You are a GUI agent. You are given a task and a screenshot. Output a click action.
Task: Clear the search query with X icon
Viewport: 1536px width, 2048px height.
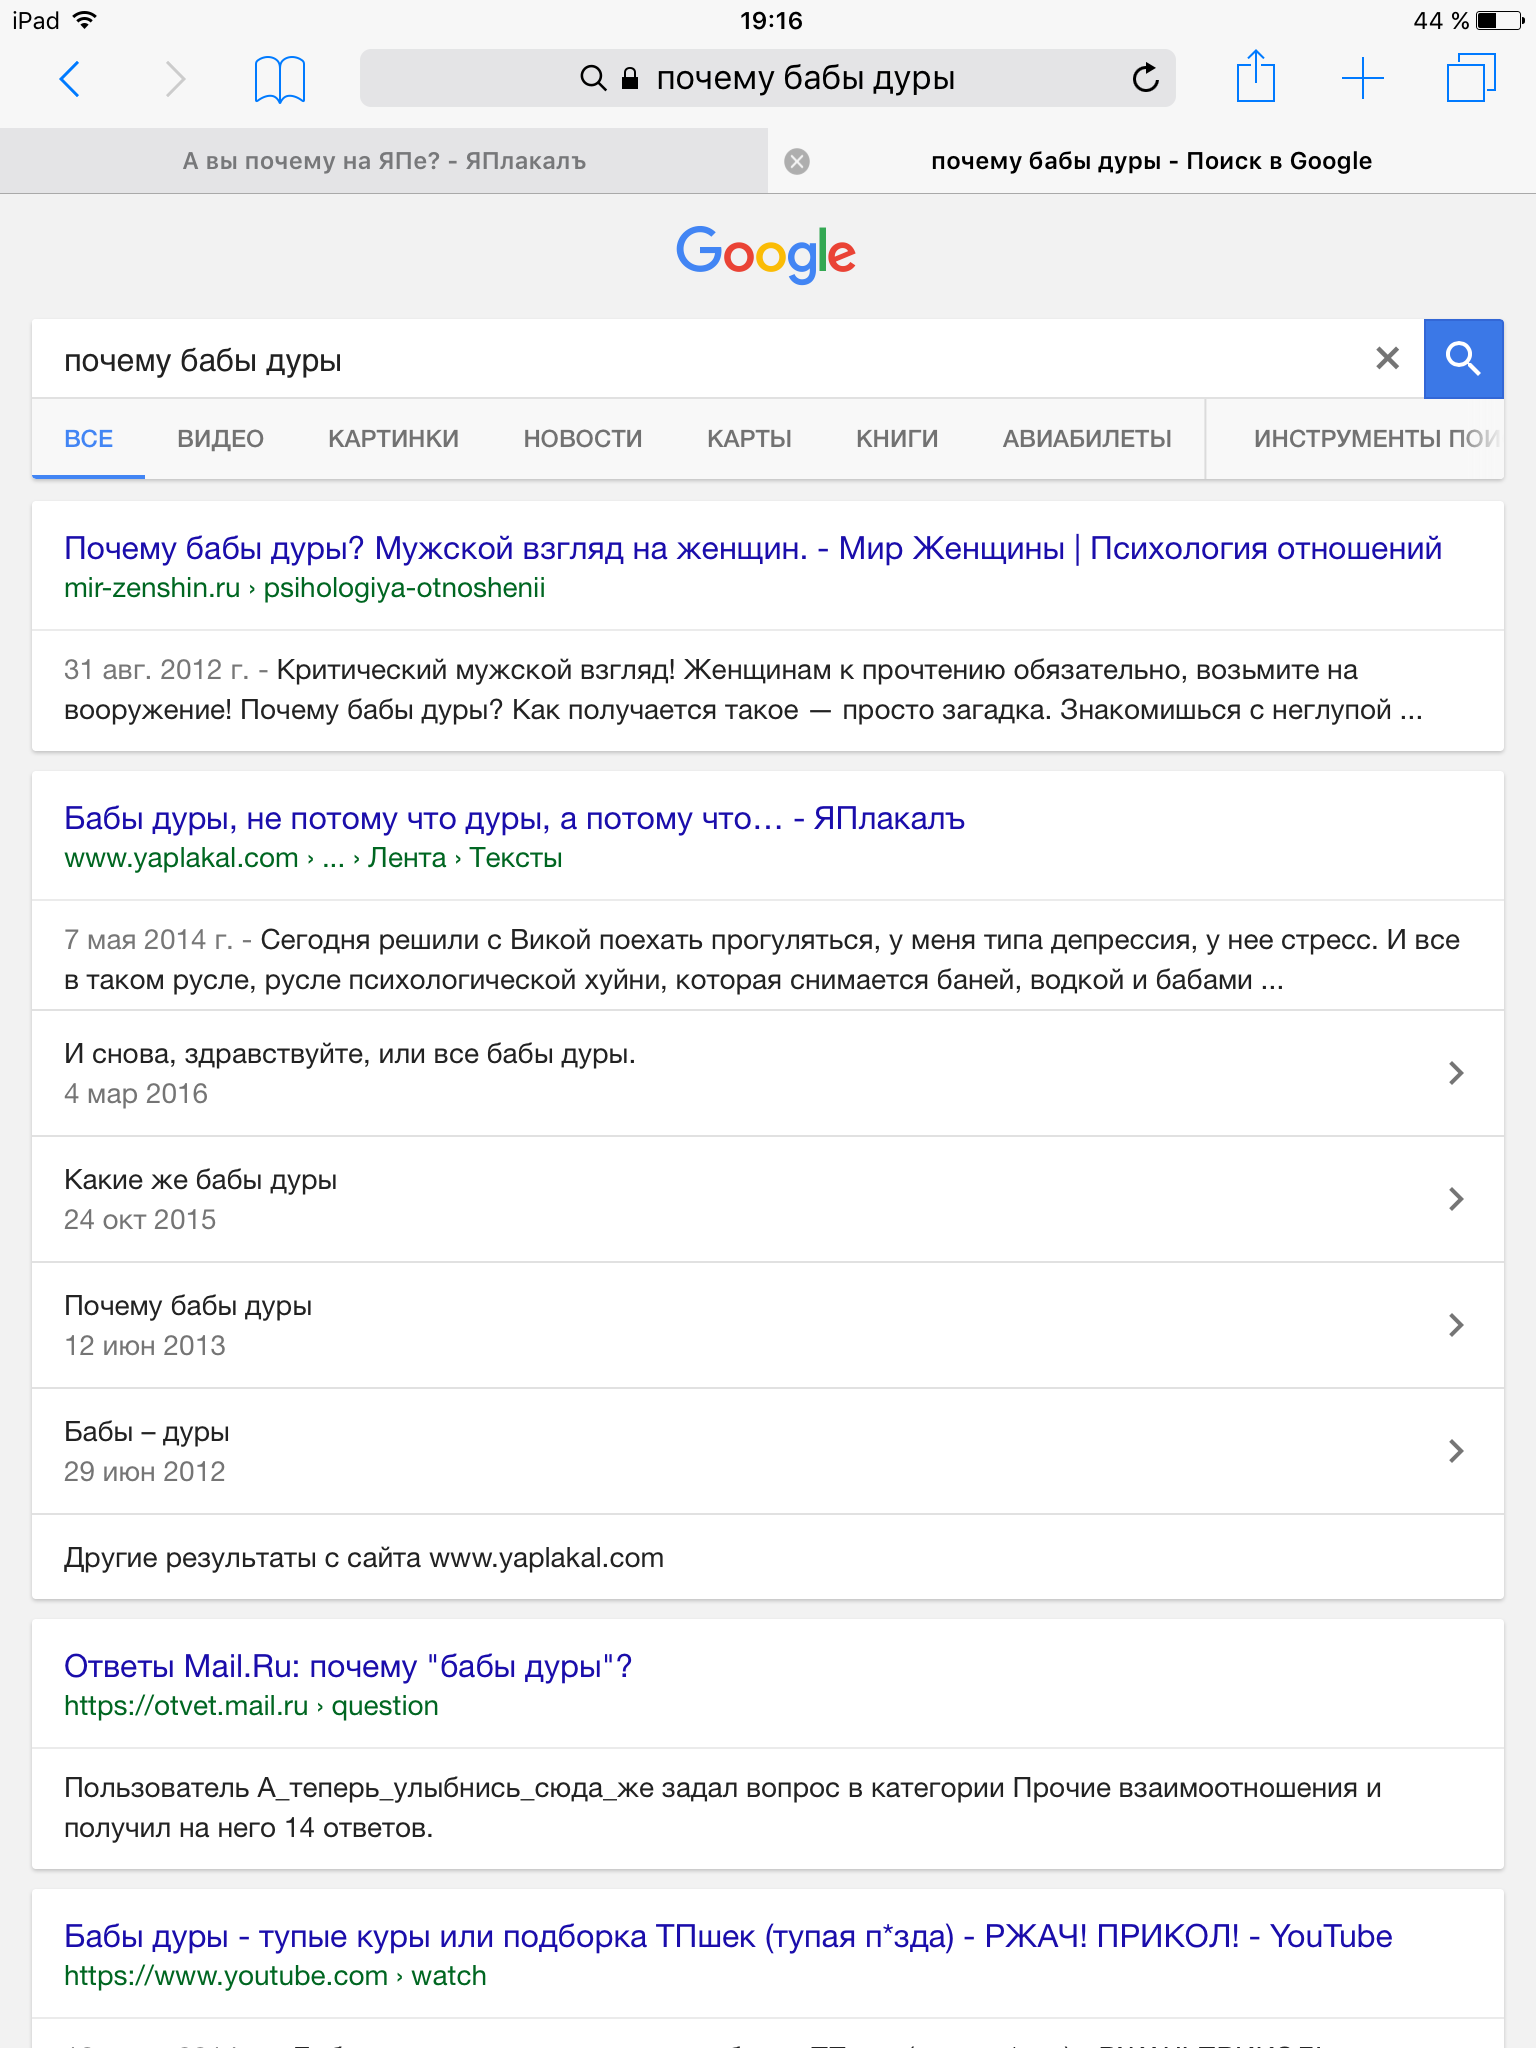click(1387, 358)
